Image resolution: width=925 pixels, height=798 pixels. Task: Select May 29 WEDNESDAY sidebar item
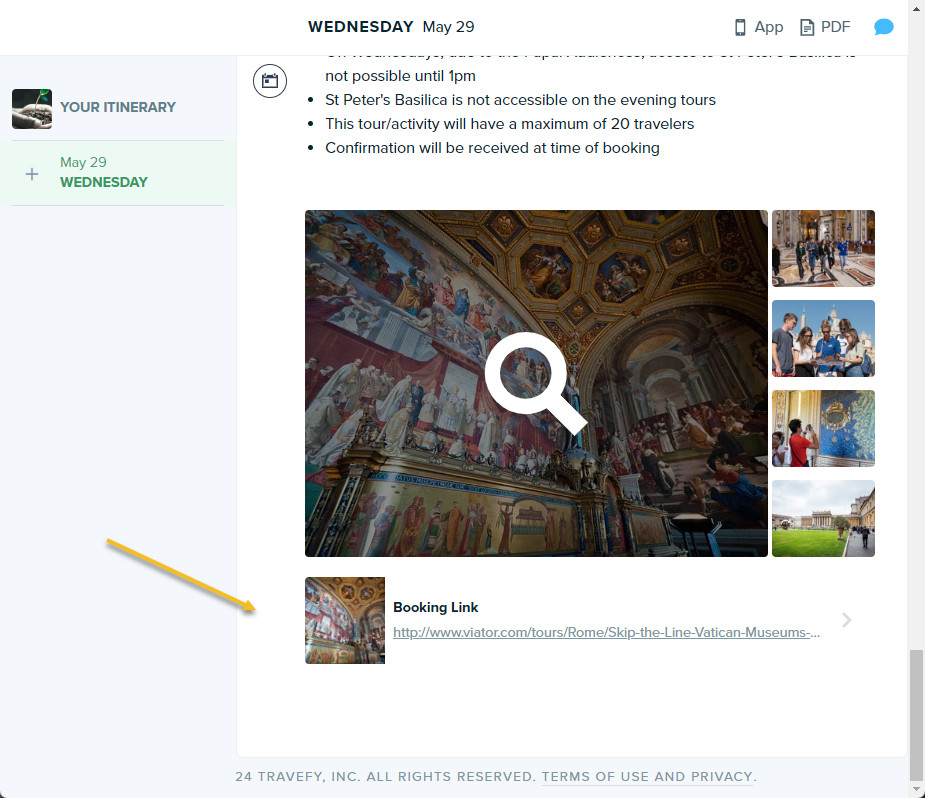pyautogui.click(x=118, y=173)
